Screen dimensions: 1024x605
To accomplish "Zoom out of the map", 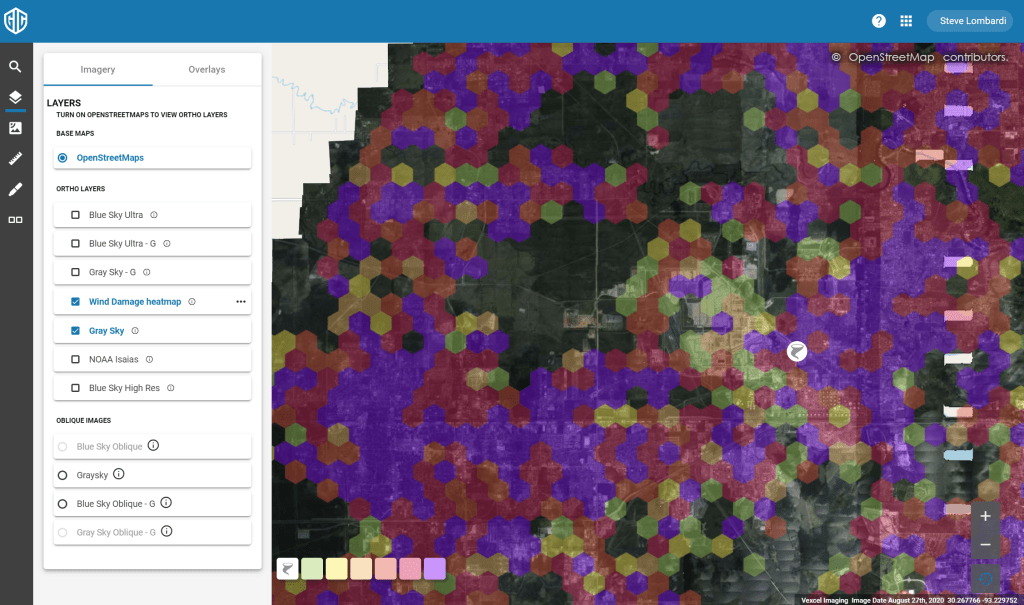I will tap(985, 545).
